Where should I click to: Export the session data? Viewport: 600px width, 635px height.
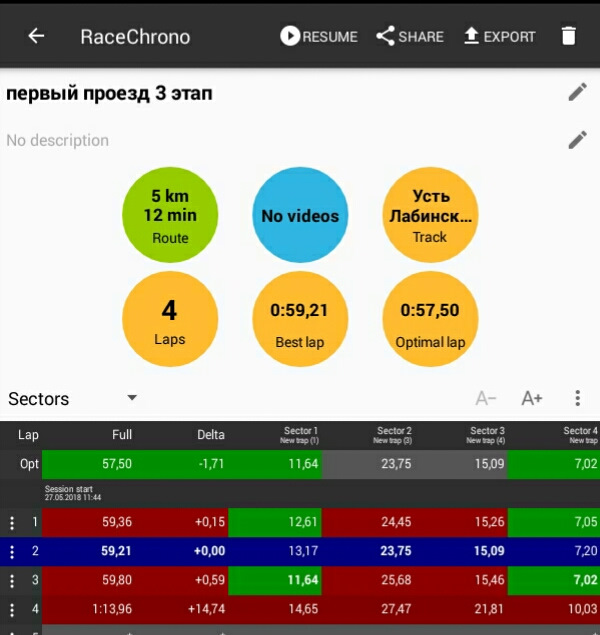click(x=499, y=36)
